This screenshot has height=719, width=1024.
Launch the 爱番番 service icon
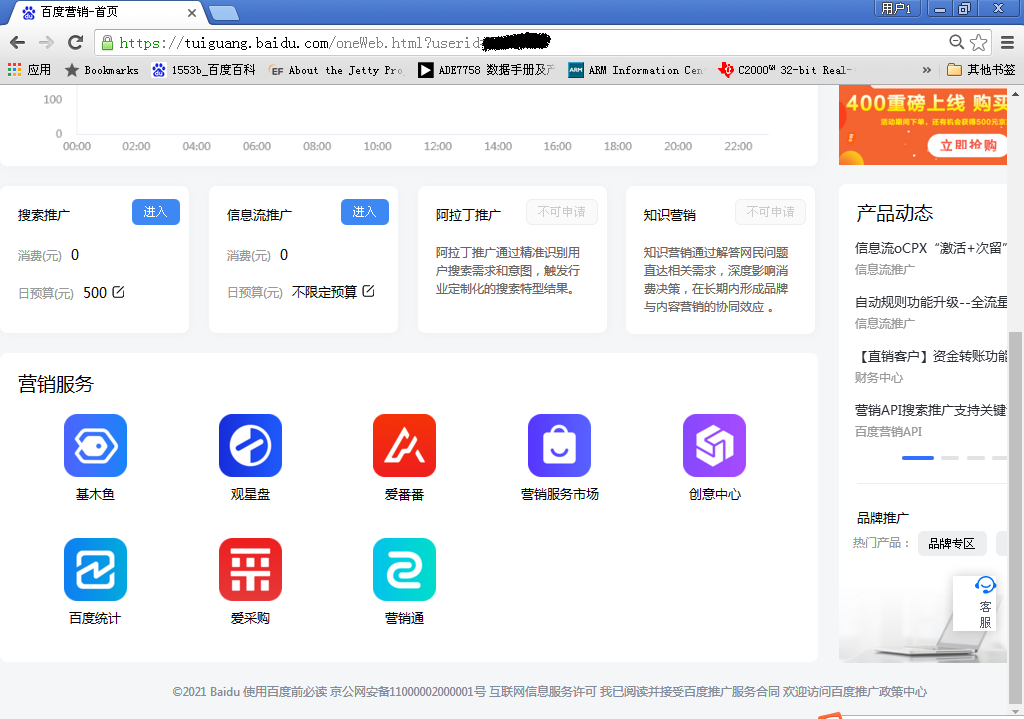pyautogui.click(x=404, y=445)
